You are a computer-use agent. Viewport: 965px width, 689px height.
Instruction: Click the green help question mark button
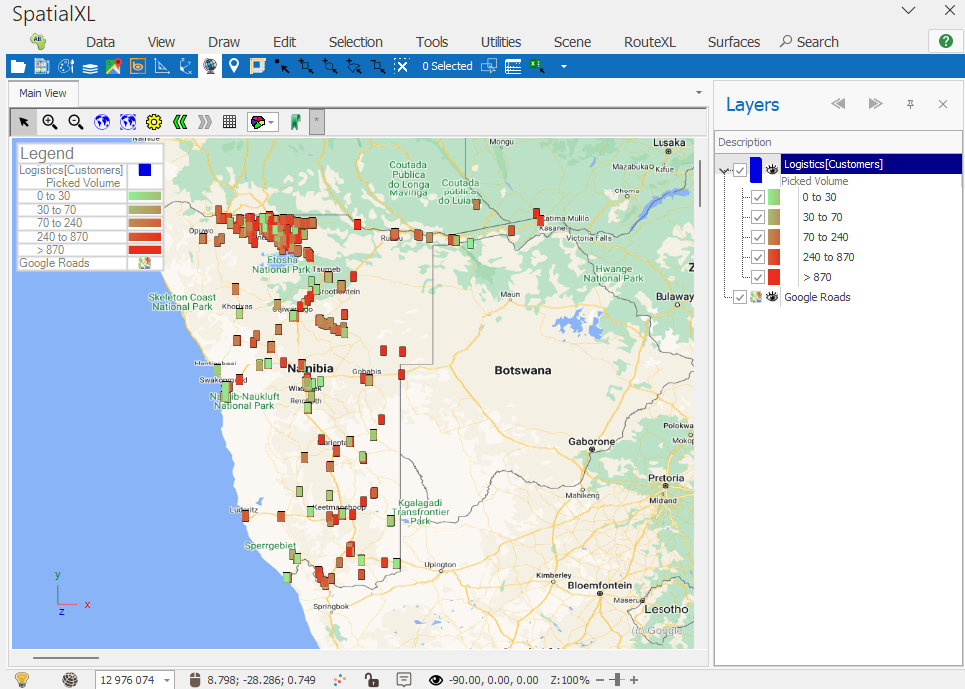[x=945, y=41]
